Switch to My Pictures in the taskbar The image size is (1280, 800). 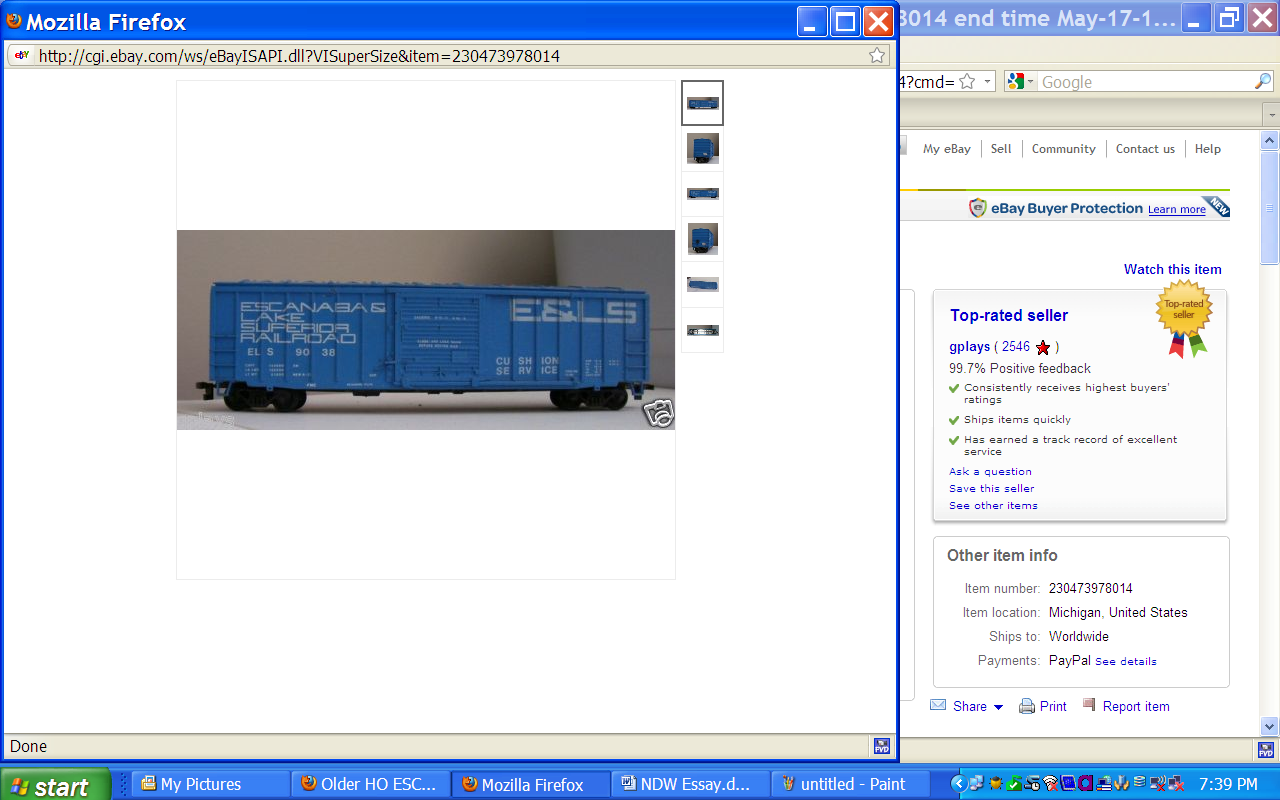pyautogui.click(x=210, y=784)
